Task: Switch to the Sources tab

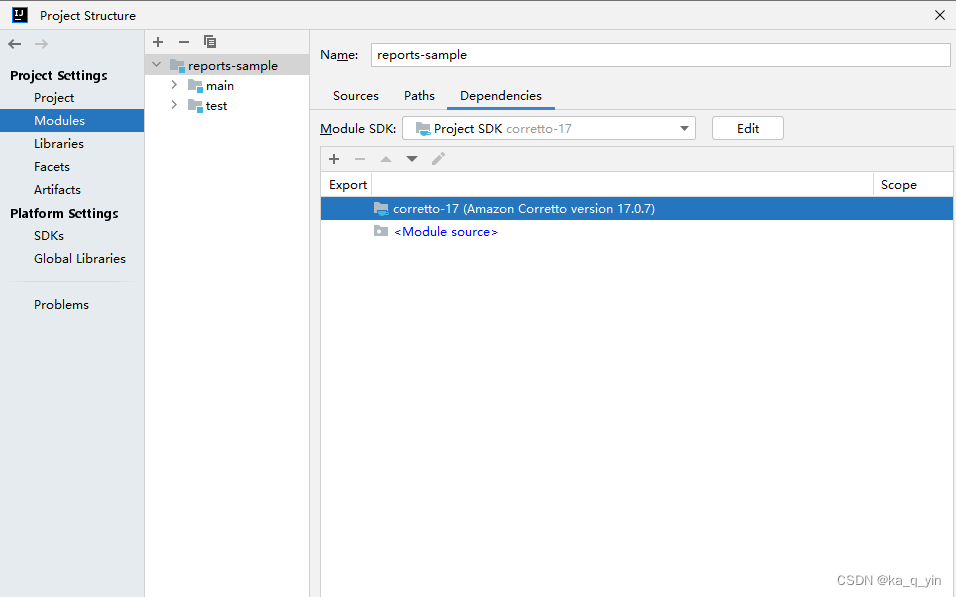Action: pos(355,96)
